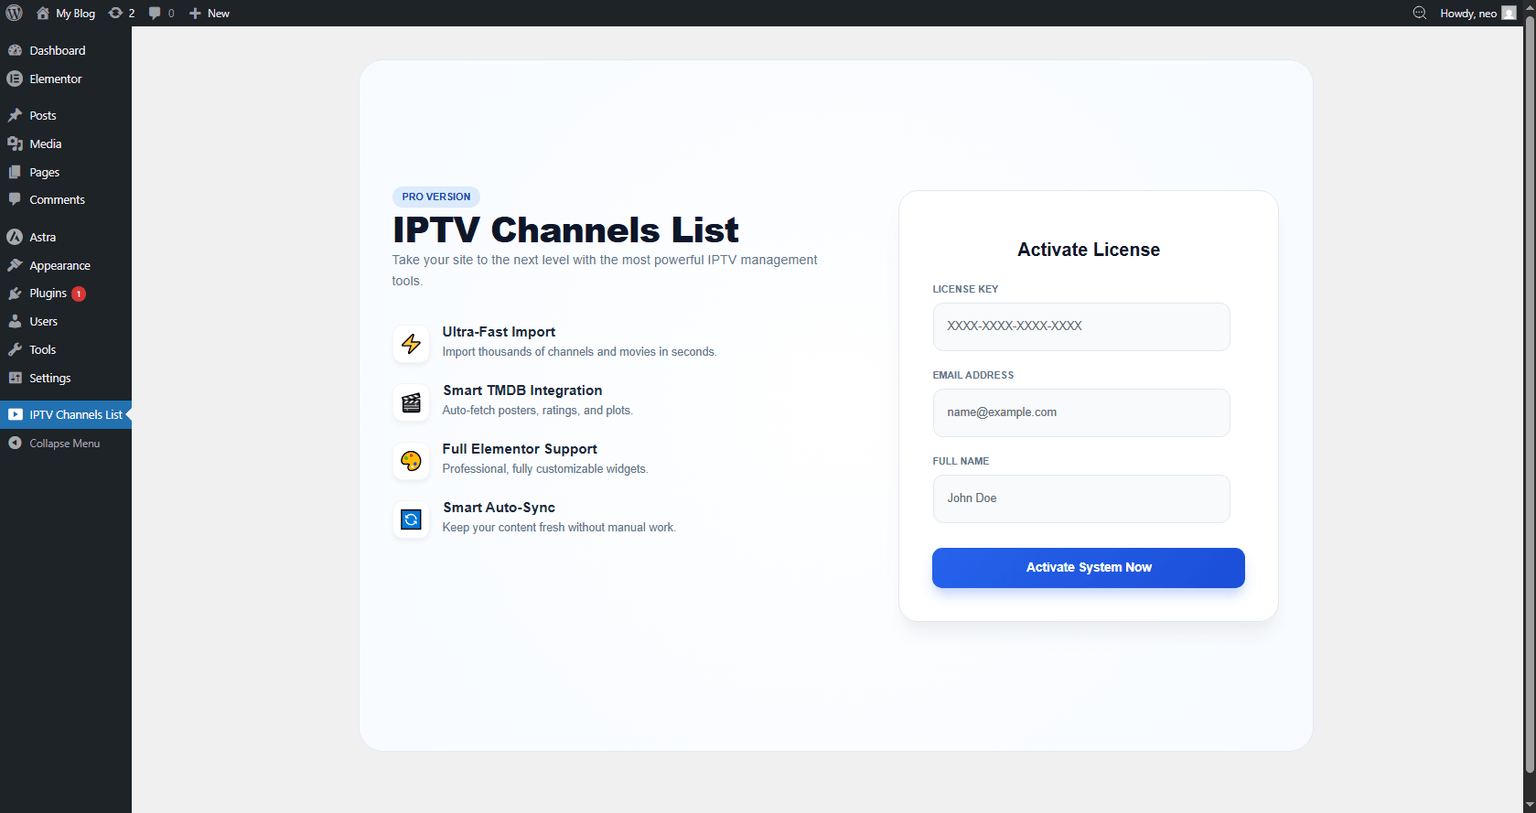Click the Settings sidebar icon

pos(15,378)
